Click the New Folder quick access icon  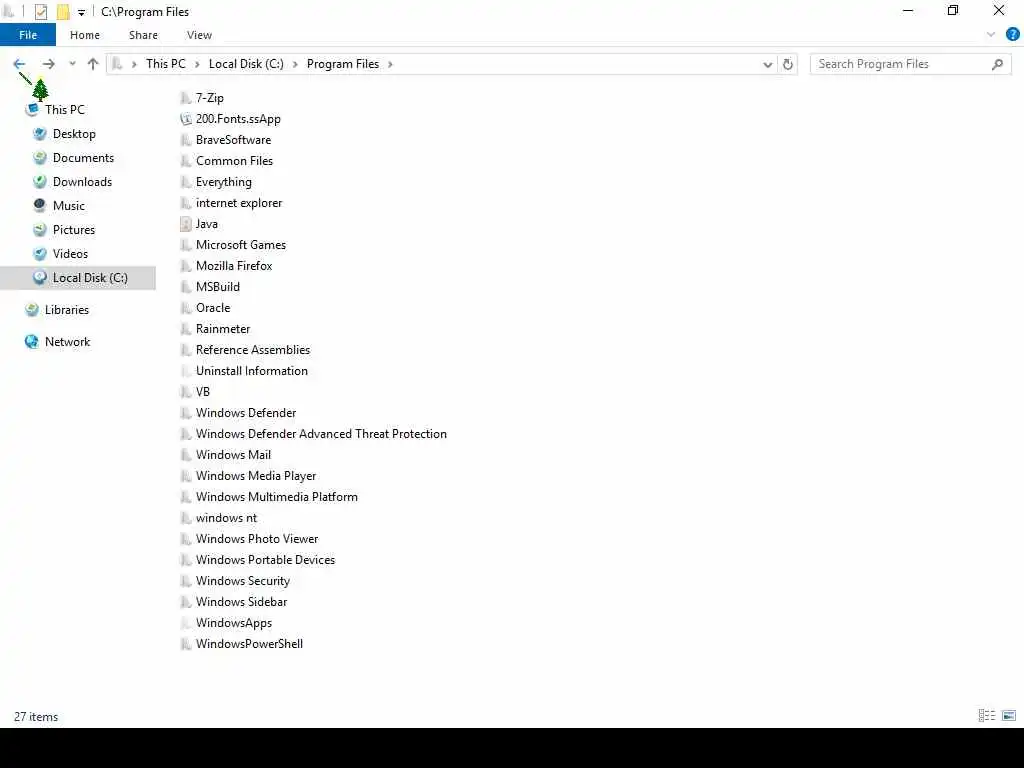[x=63, y=12]
